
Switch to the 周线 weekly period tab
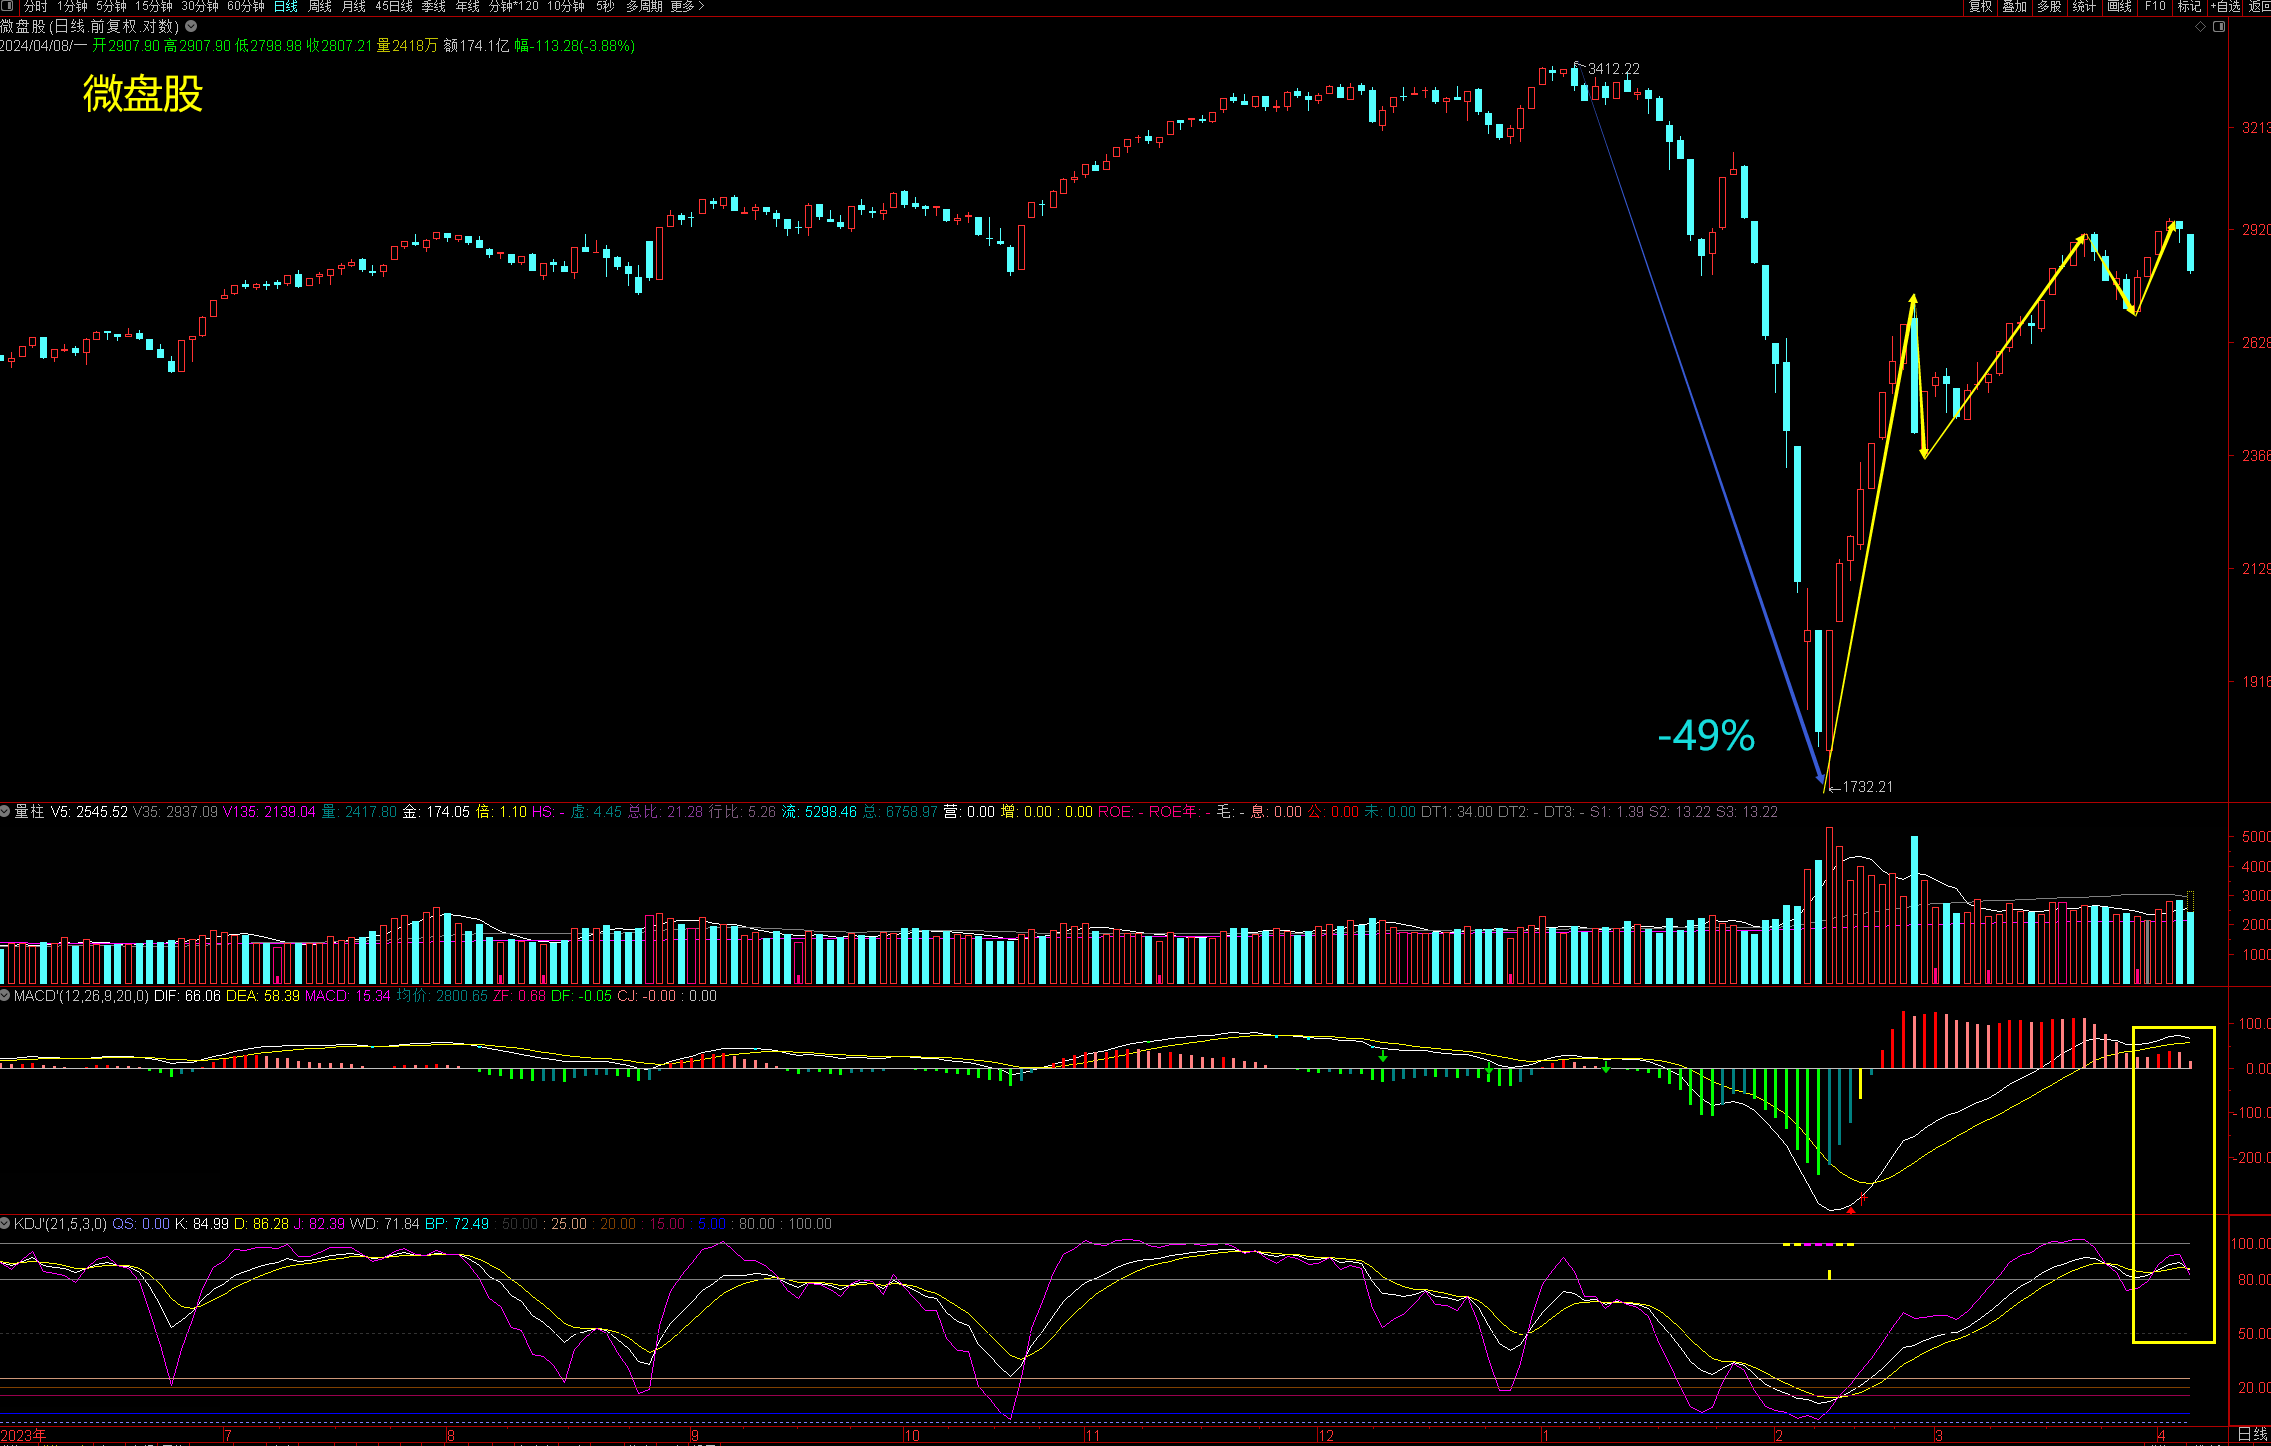[320, 6]
